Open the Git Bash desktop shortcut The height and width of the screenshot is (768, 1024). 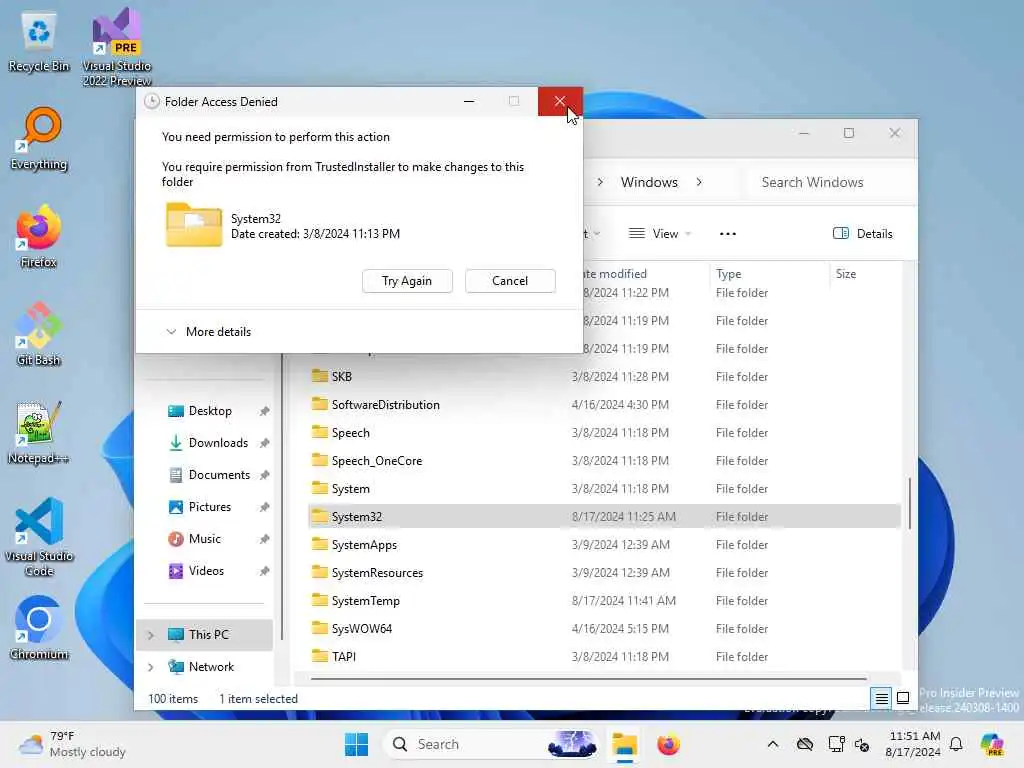click(39, 334)
